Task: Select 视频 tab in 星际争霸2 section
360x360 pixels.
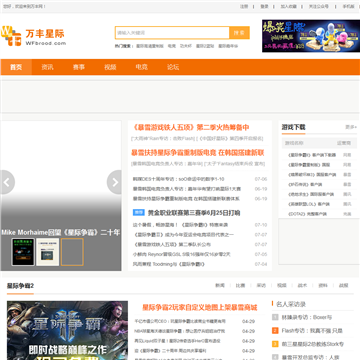Action: 282,285
